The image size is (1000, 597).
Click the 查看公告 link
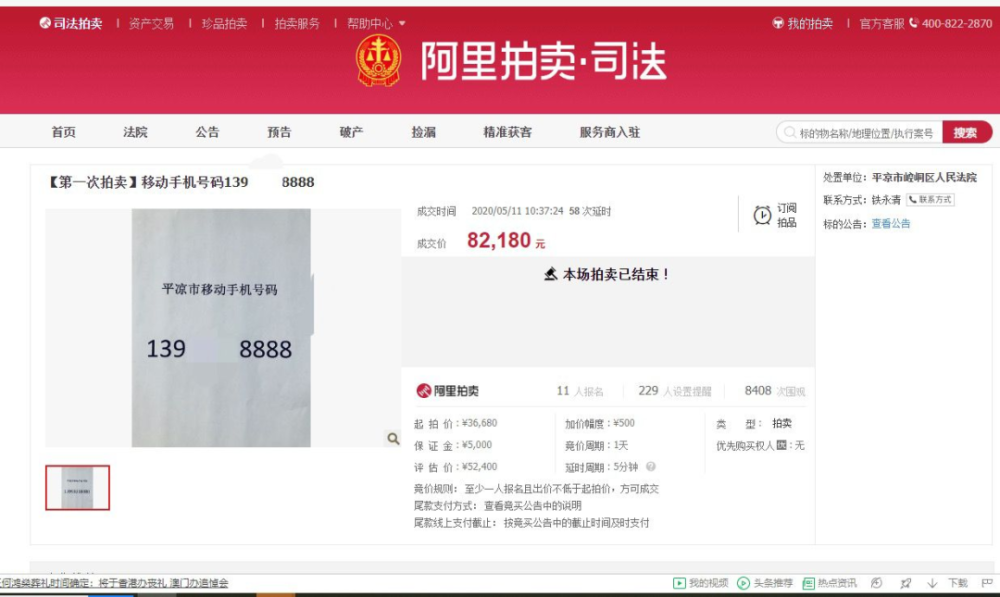click(891, 223)
